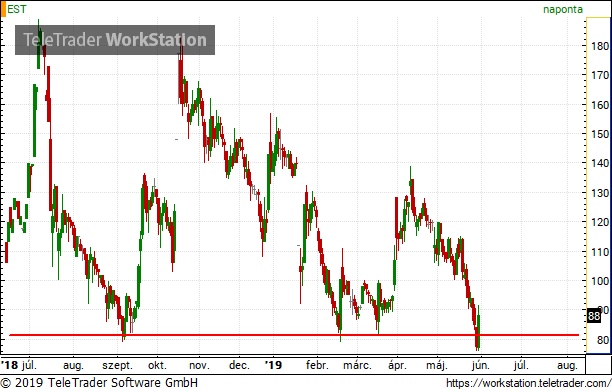Click the jún. month label on axis
Viewport: 612px width, 392px height.
(480, 365)
